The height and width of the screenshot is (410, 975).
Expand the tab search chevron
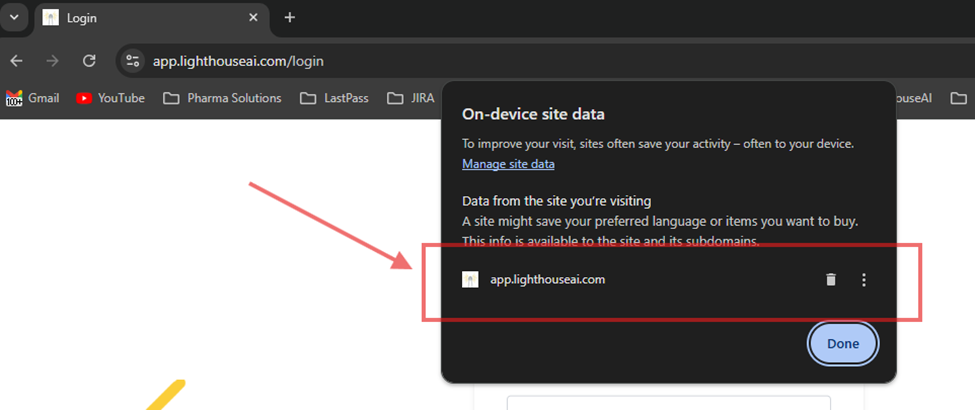click(14, 18)
